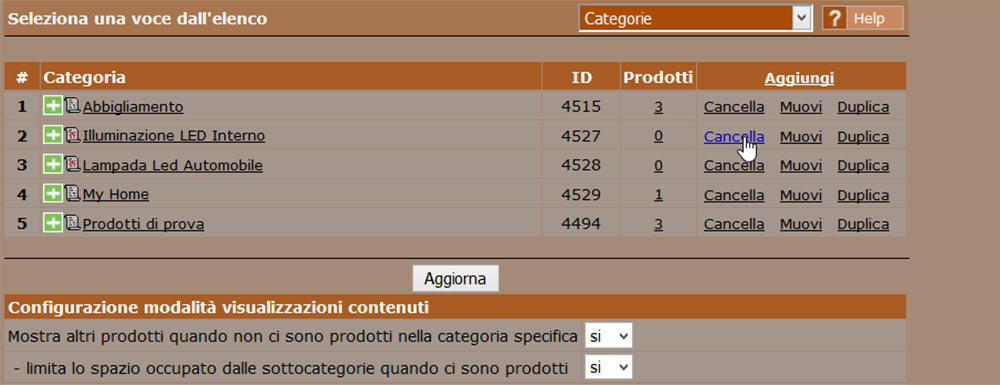Click green plus icon next to Illuminazione LED Interno
Screen dimensions: 1000x385
click(53, 135)
